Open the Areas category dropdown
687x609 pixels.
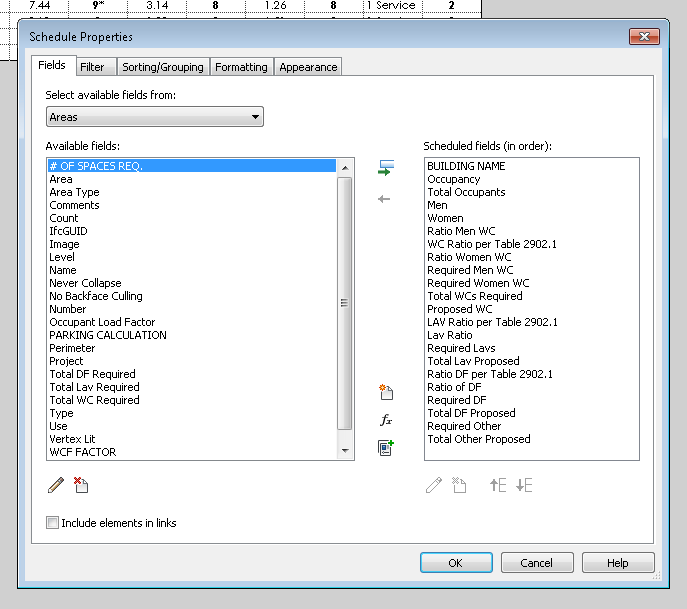155,117
